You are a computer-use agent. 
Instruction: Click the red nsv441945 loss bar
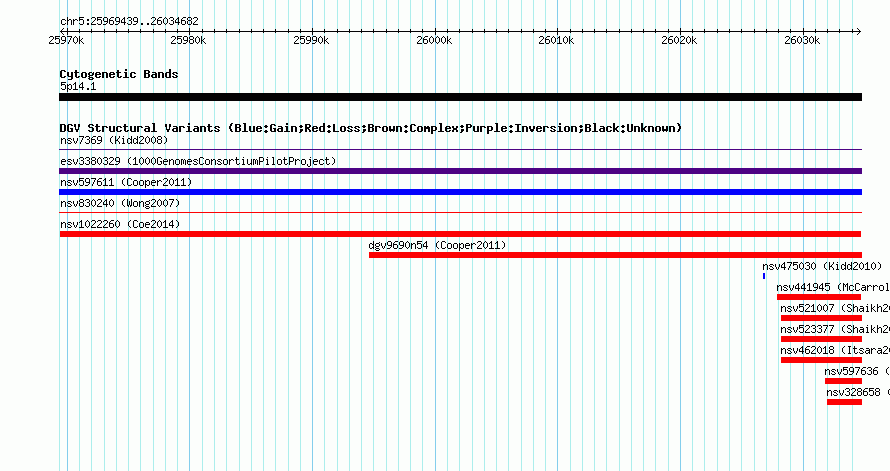pyautogui.click(x=819, y=297)
